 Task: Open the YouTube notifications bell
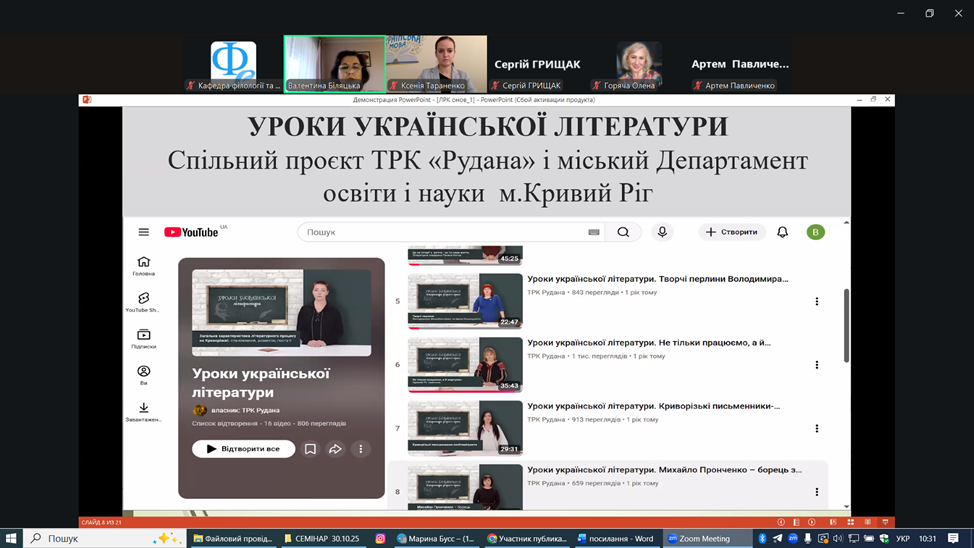point(783,232)
